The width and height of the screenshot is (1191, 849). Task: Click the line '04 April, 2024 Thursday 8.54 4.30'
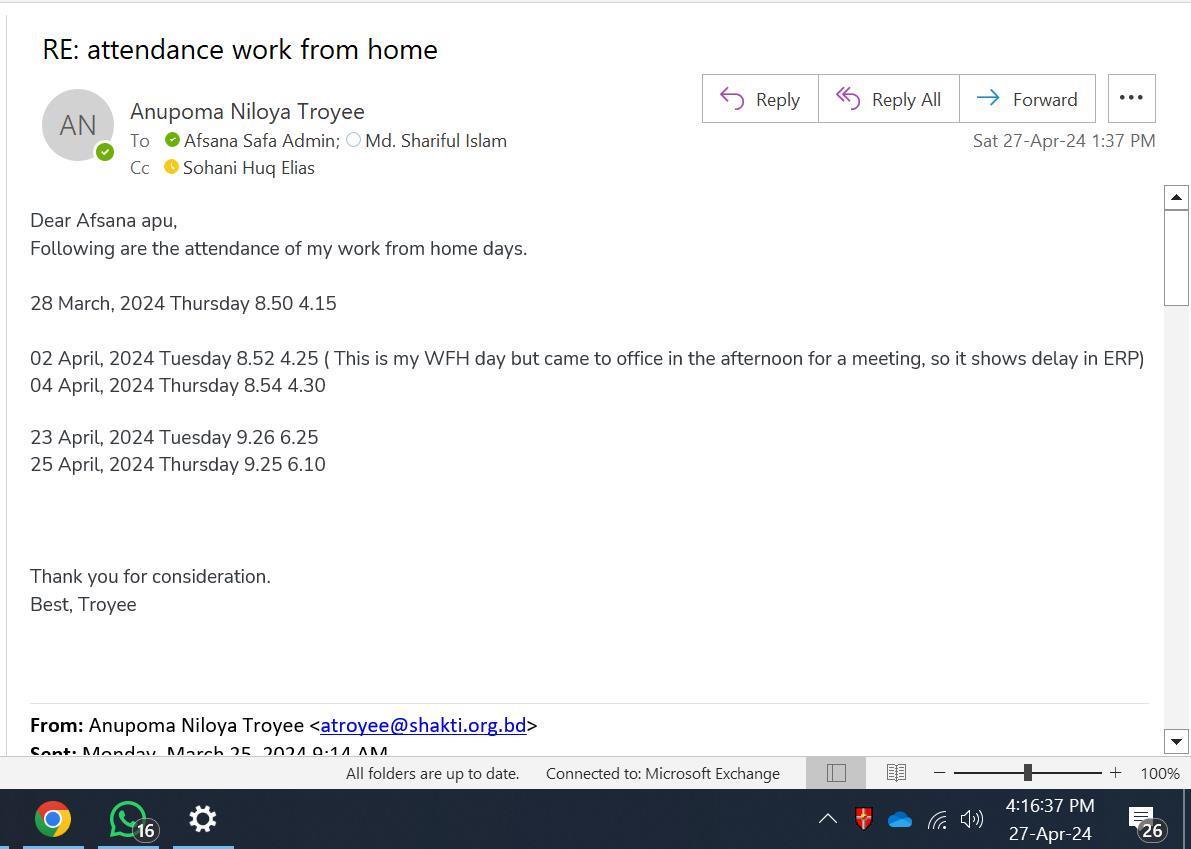pos(178,386)
